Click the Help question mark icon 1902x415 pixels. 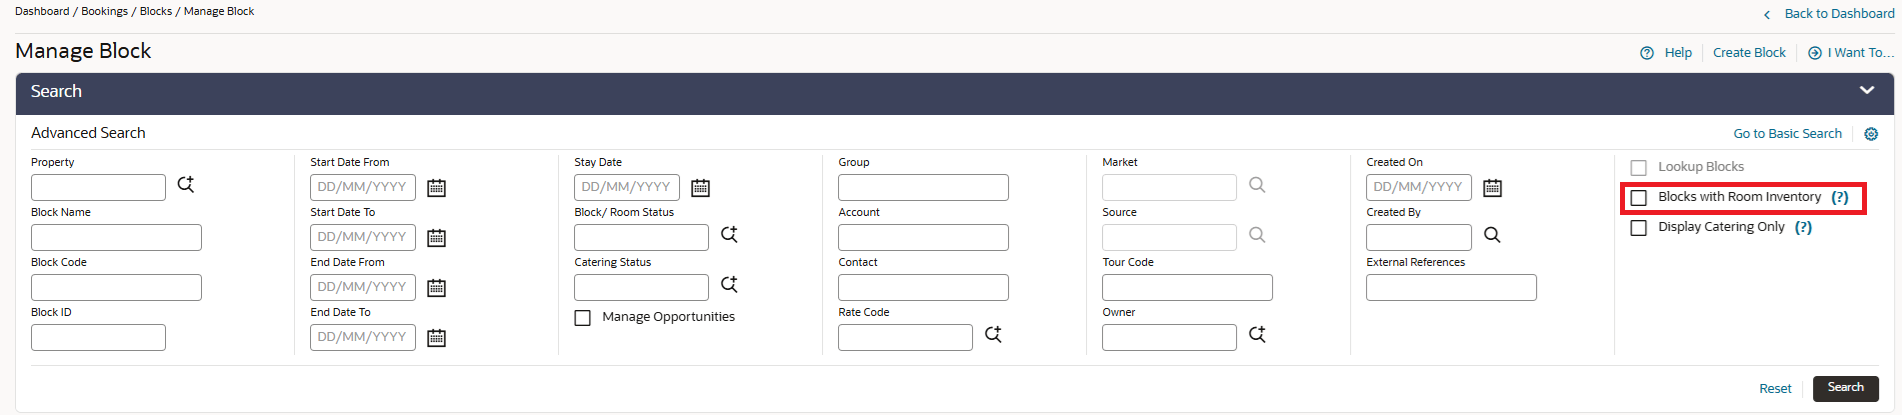[x=1647, y=53]
